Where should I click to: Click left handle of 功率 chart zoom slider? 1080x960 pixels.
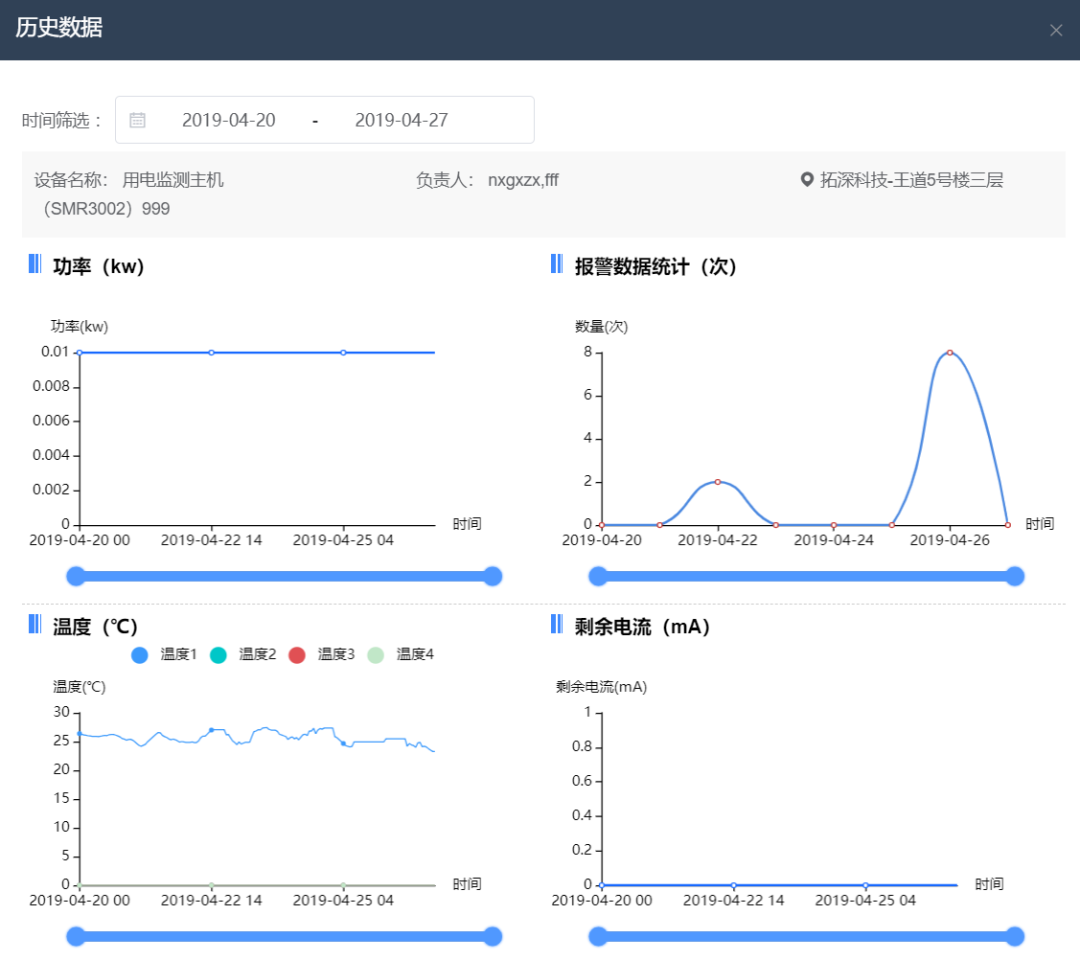click(76, 576)
